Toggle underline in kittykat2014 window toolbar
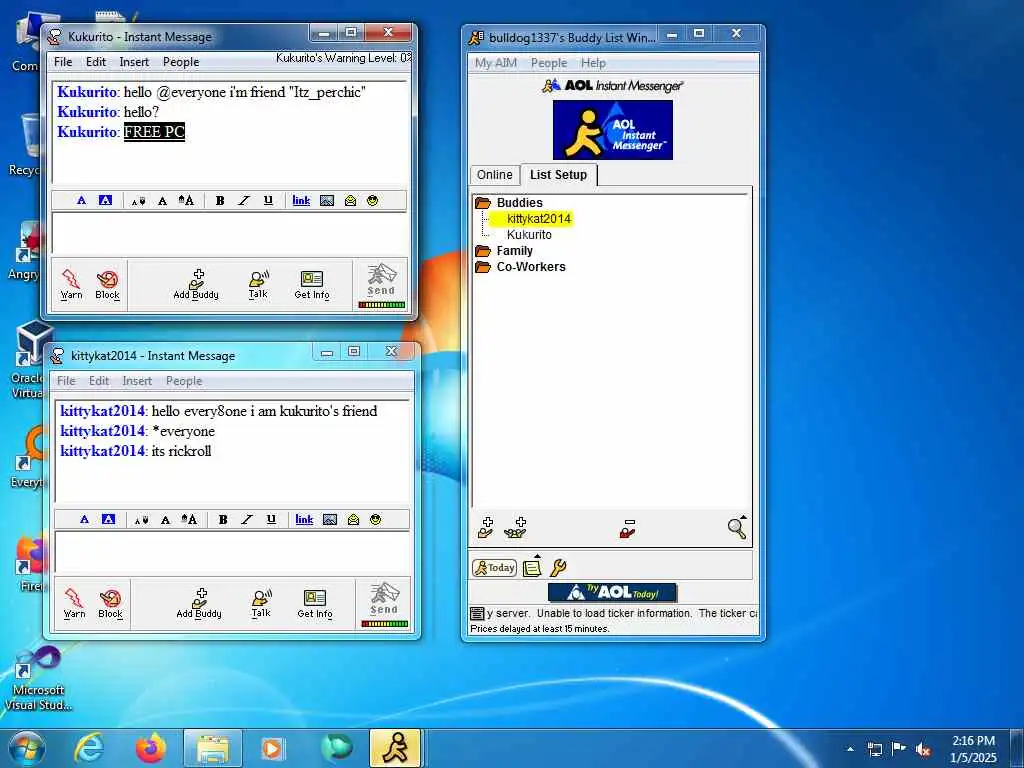Viewport: 1024px width, 768px height. (x=271, y=519)
